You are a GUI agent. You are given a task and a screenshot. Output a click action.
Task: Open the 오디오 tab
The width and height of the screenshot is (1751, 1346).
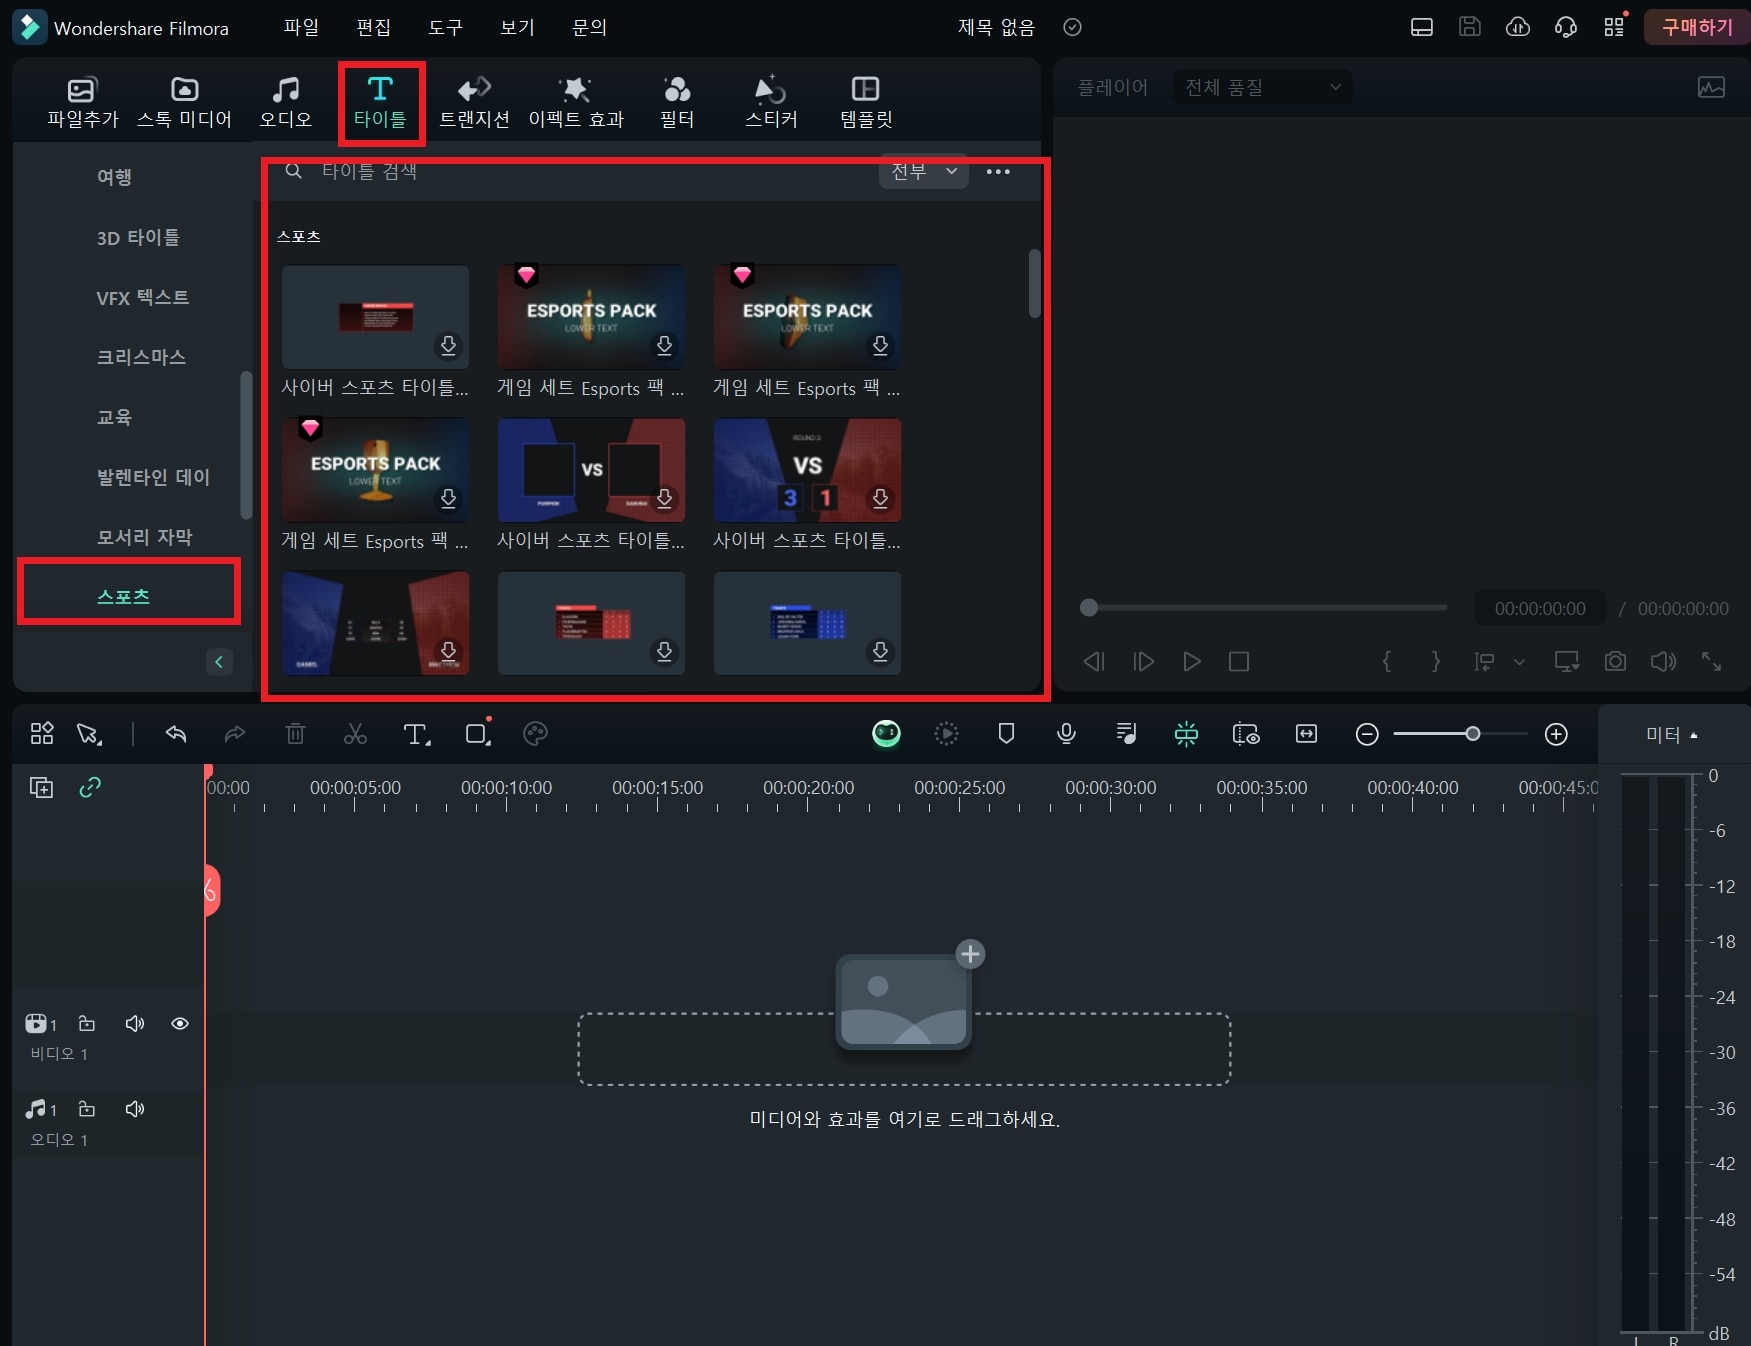[x=286, y=102]
